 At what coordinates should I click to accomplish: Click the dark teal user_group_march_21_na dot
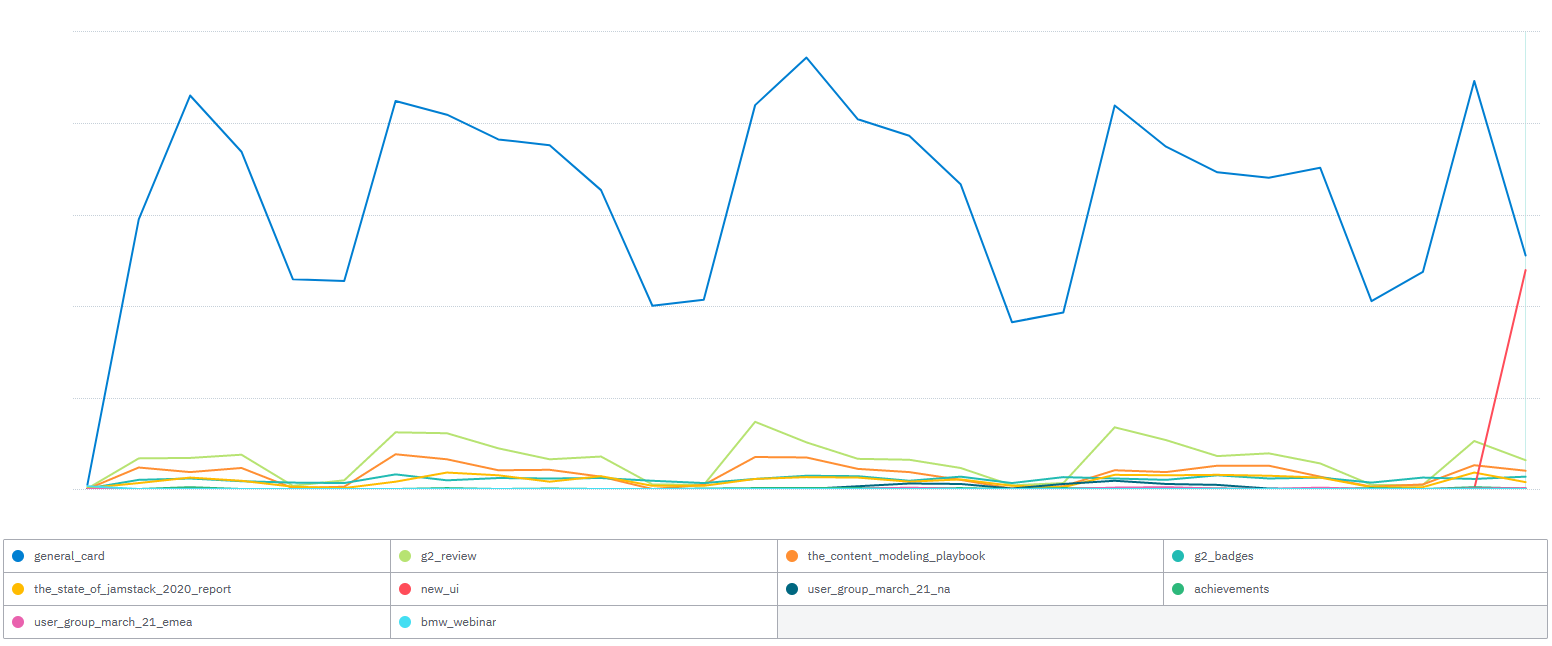(792, 589)
